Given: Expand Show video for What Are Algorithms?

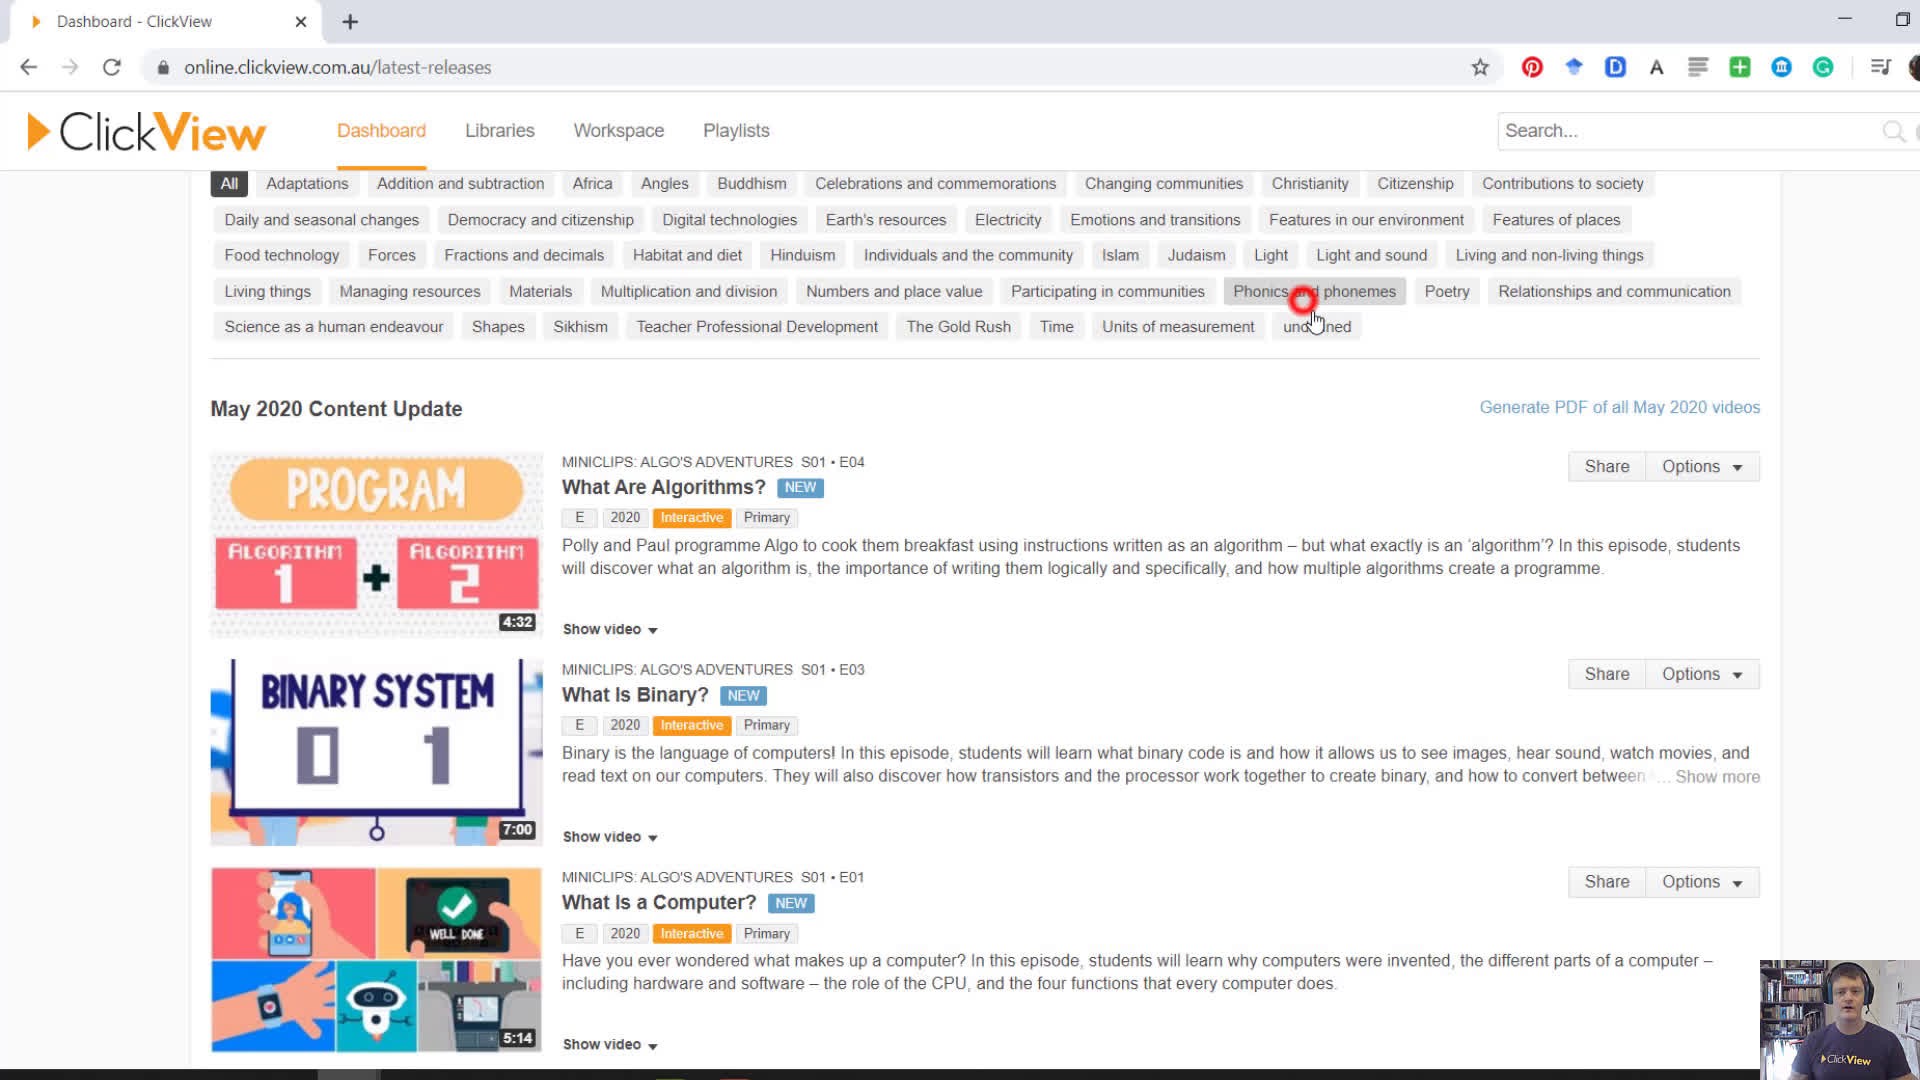Looking at the screenshot, I should [608, 629].
